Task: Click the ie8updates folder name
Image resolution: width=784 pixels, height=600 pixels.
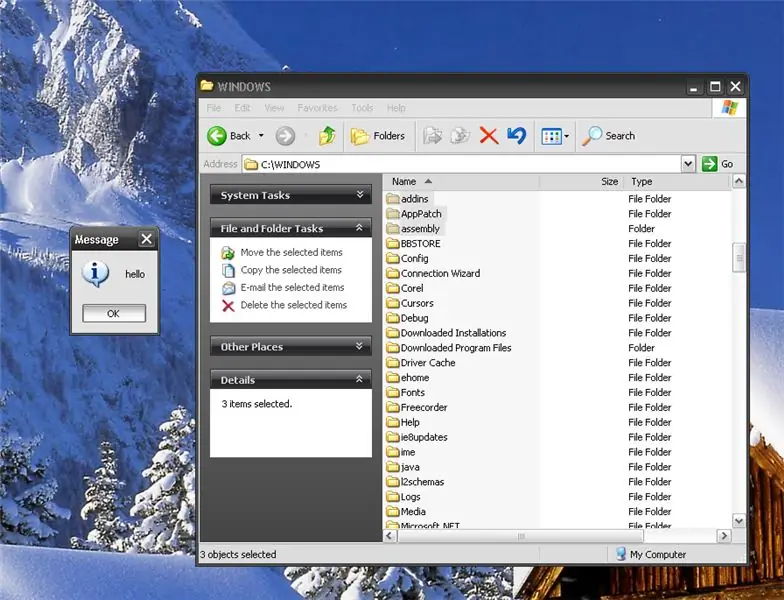Action: coord(424,438)
